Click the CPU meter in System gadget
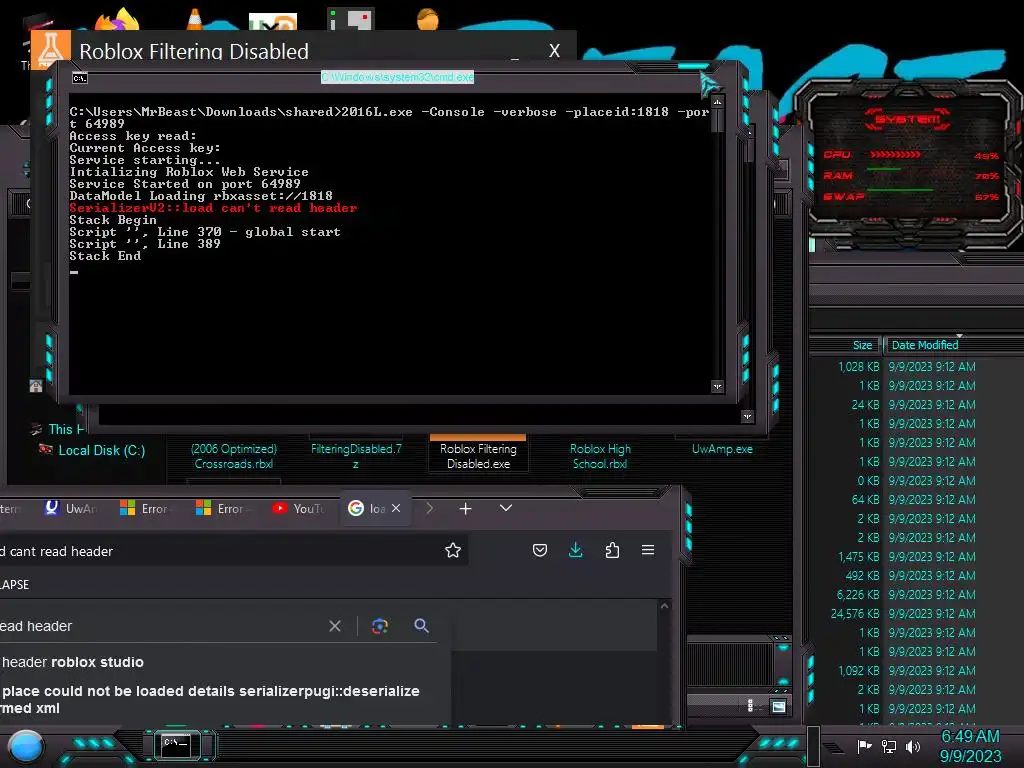 tap(910, 155)
